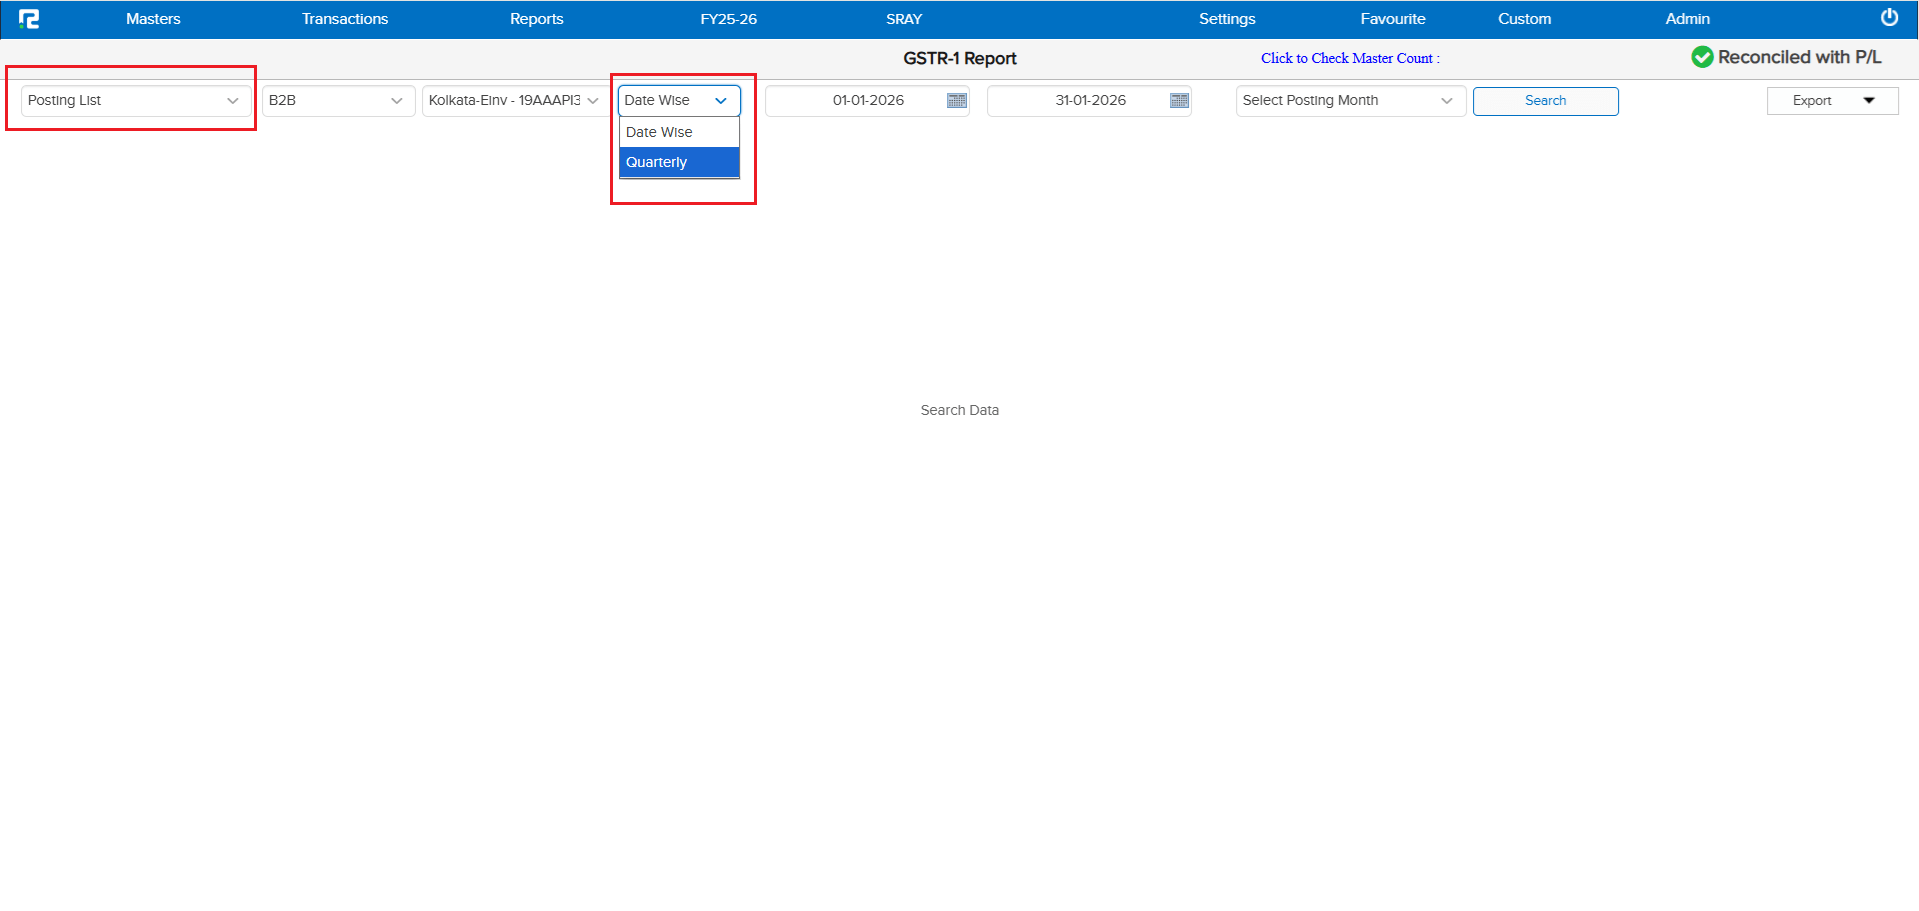Screen dimensions: 1919x911
Task: Click the Search button
Action: pyautogui.click(x=1545, y=100)
